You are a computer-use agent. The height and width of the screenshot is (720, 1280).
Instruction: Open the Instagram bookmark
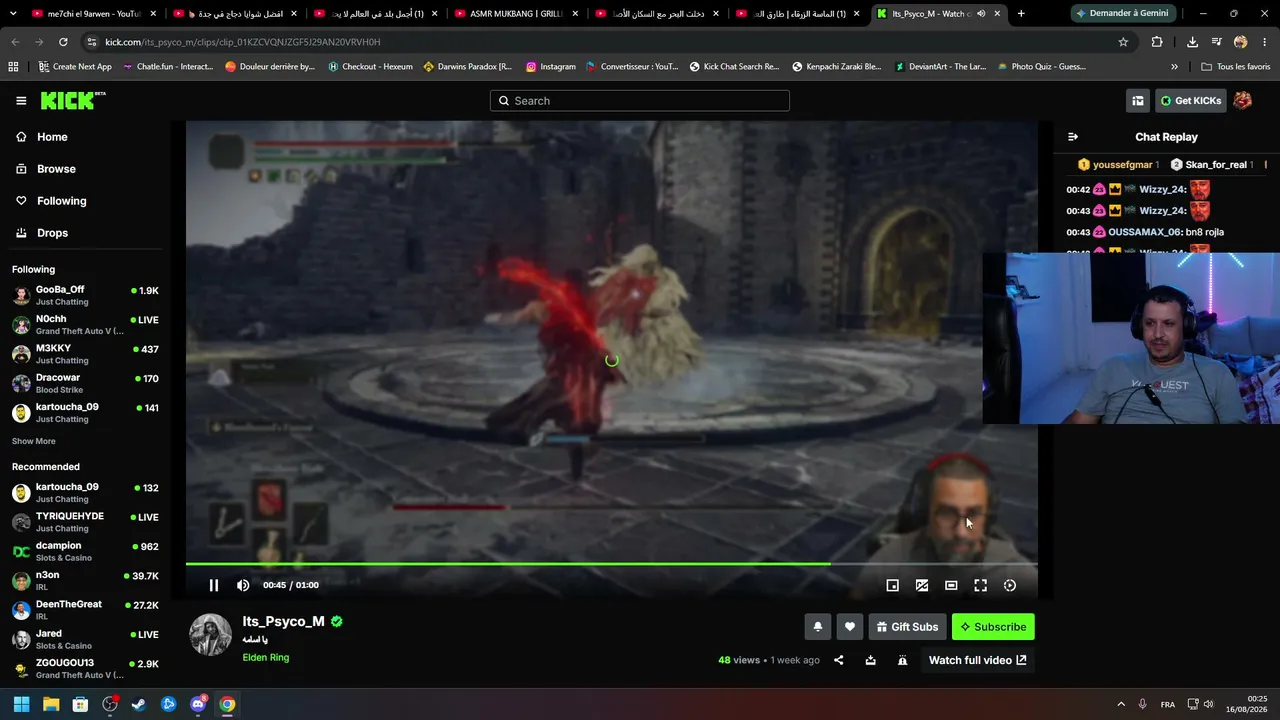coord(551,67)
